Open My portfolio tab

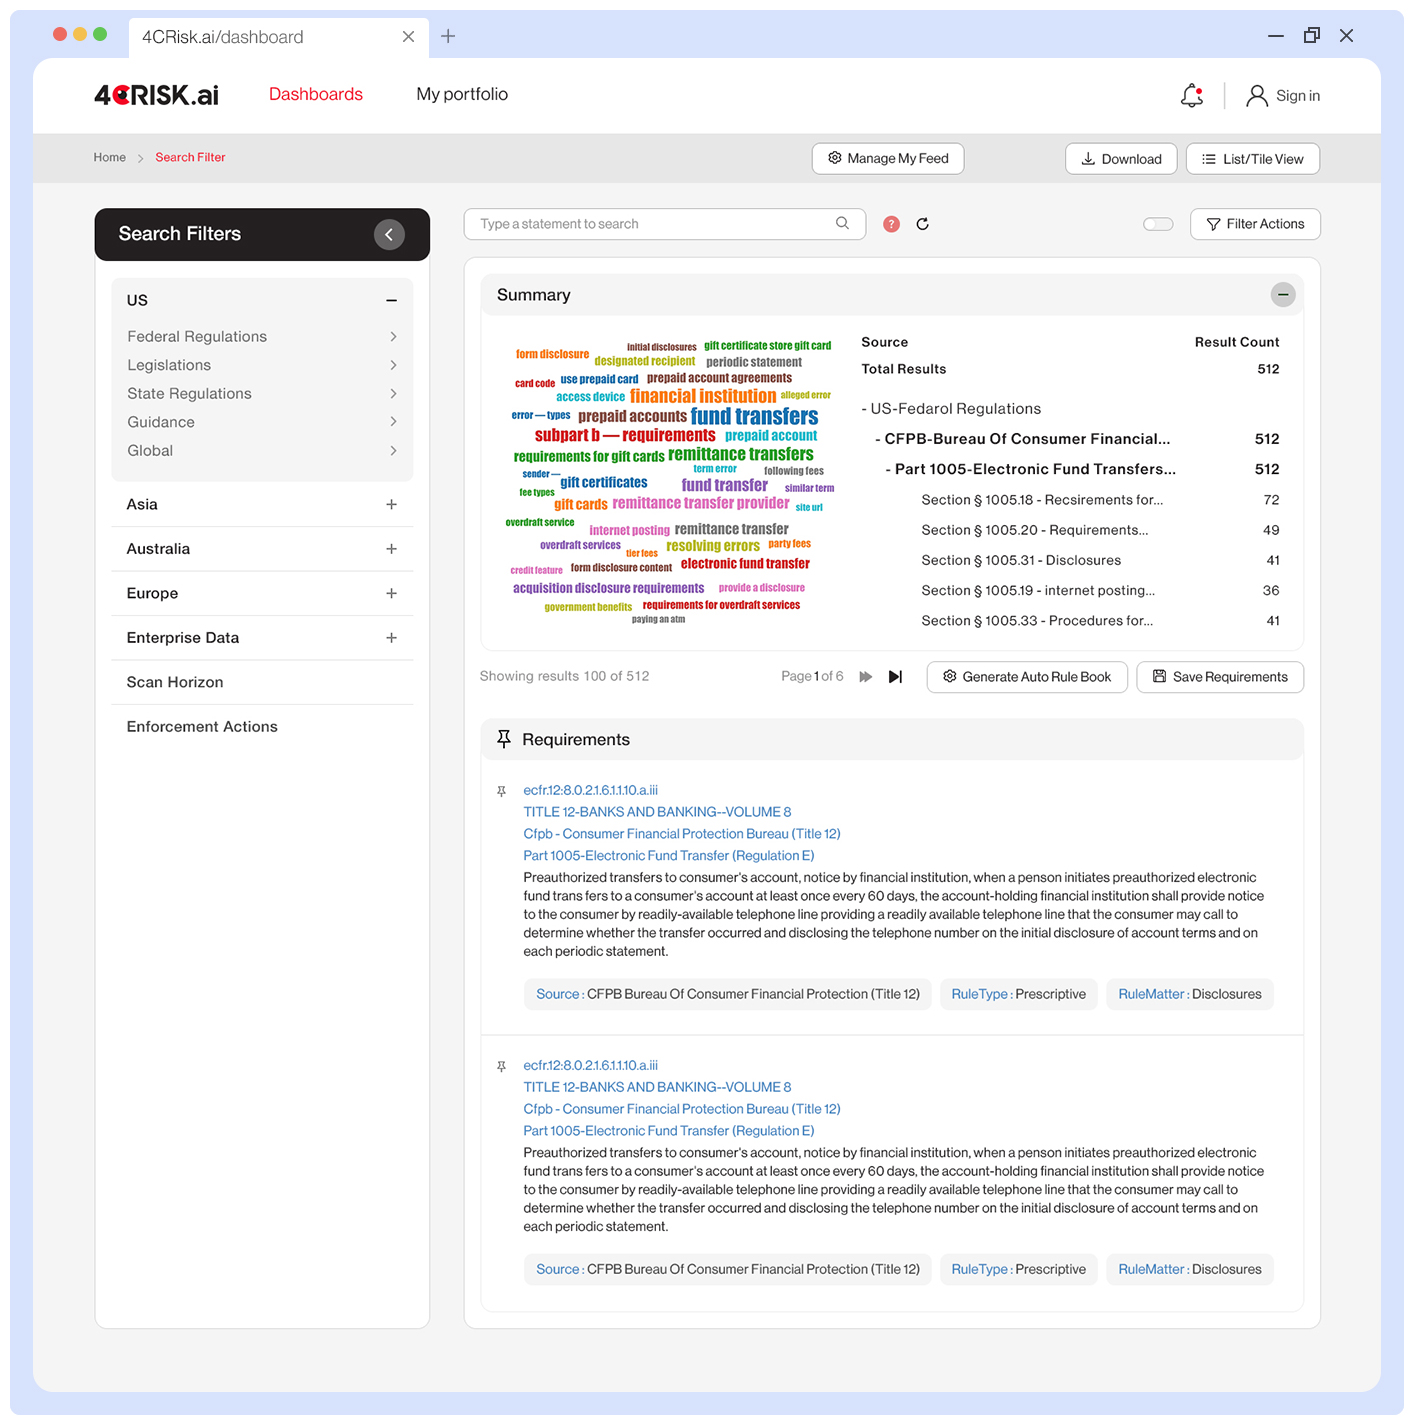pyautogui.click(x=462, y=94)
